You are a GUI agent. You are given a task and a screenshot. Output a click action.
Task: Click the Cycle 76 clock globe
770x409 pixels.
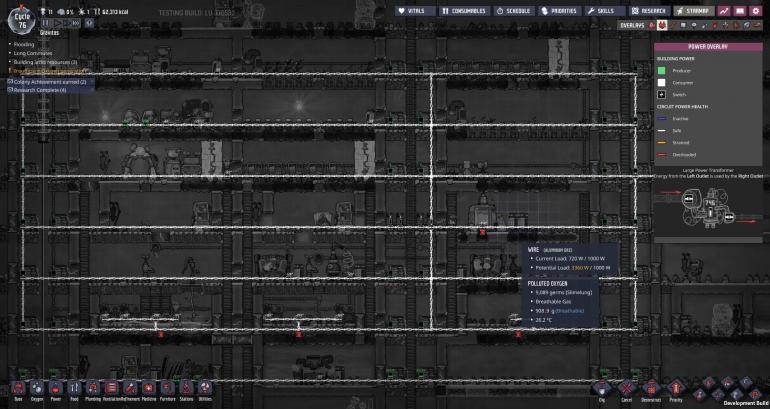(22, 21)
